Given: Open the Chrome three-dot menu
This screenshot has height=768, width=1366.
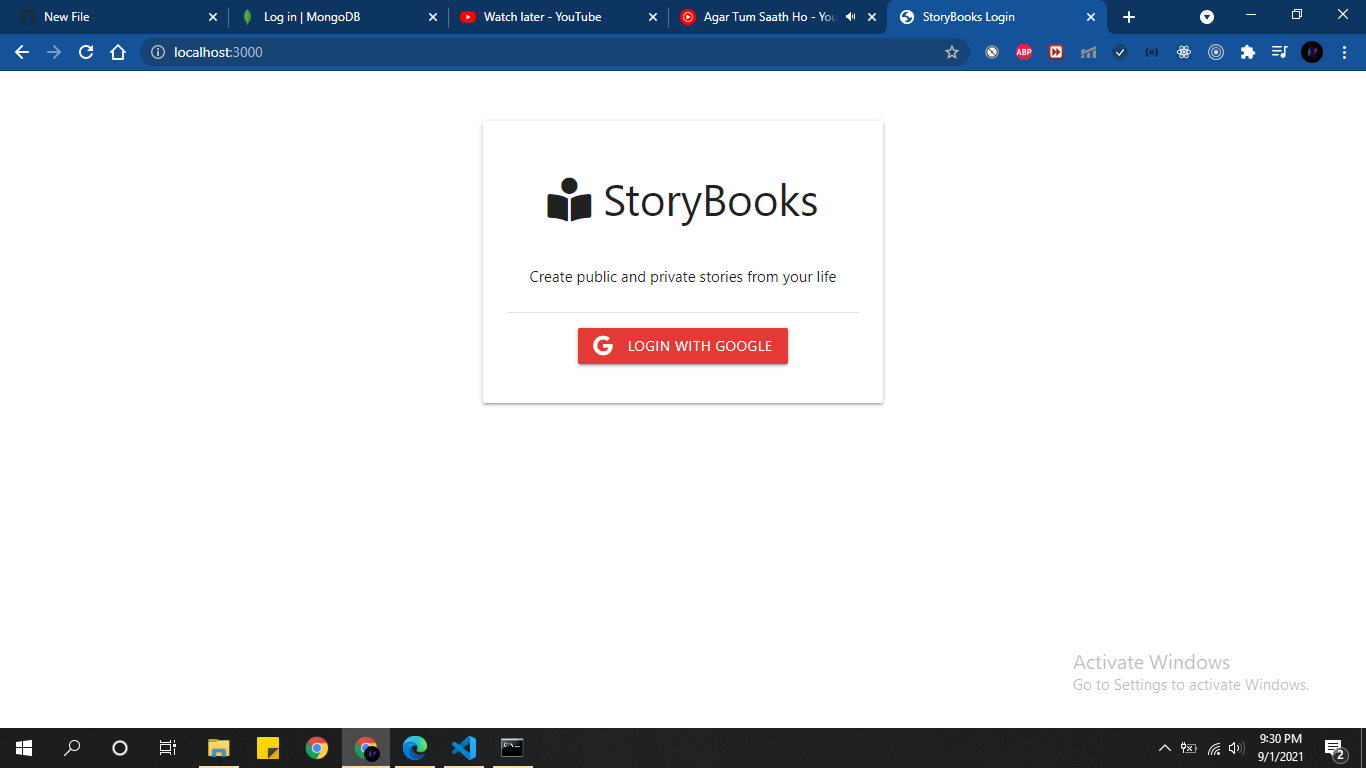Looking at the screenshot, I should pos(1344,52).
